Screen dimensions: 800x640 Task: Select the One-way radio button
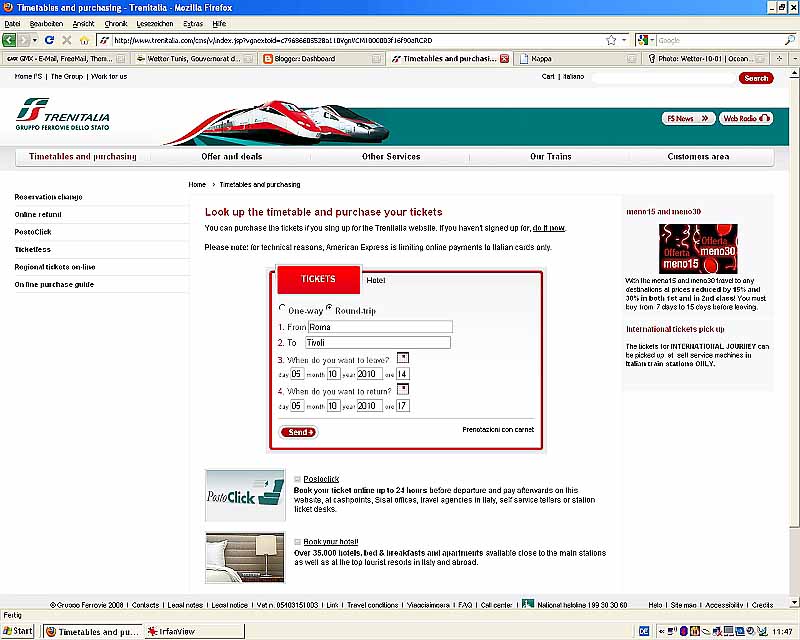coord(282,308)
